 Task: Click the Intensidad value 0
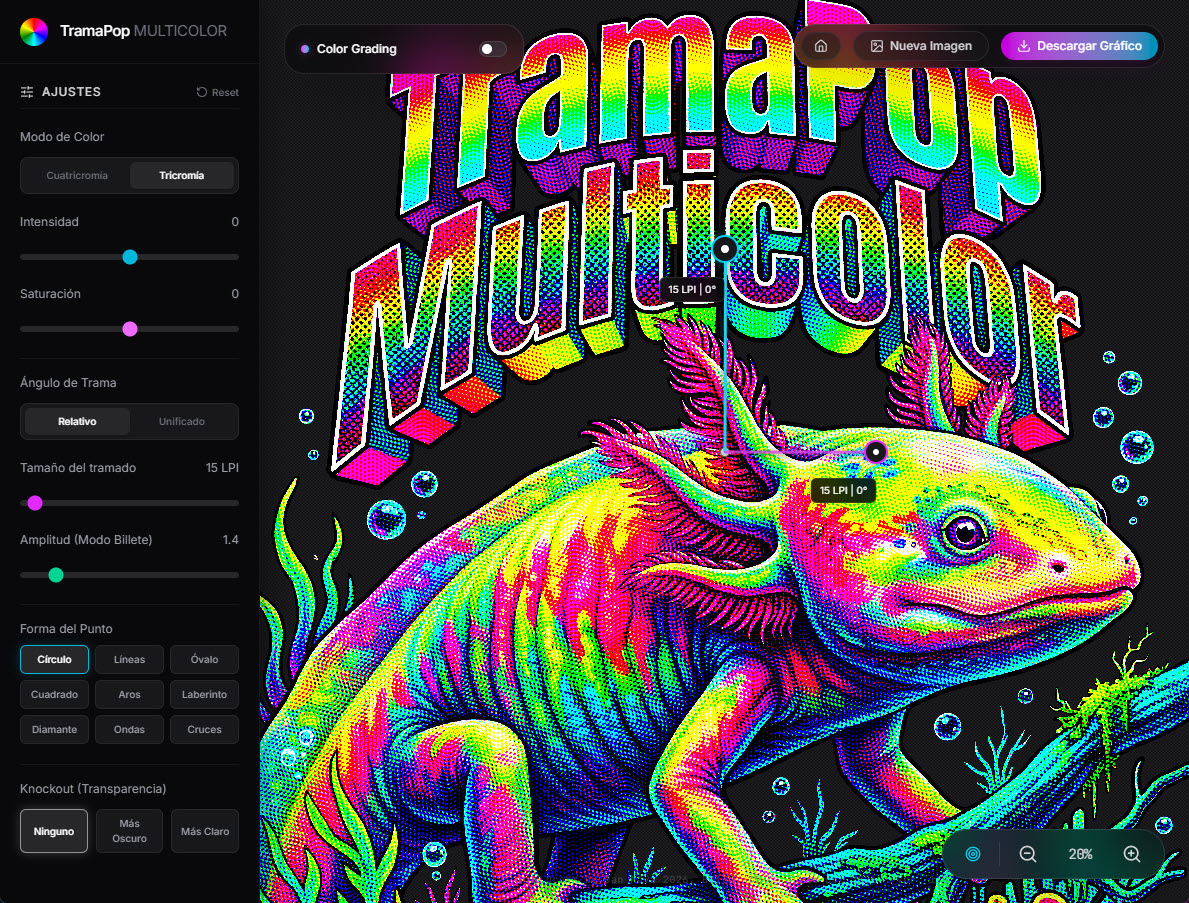click(x=235, y=222)
